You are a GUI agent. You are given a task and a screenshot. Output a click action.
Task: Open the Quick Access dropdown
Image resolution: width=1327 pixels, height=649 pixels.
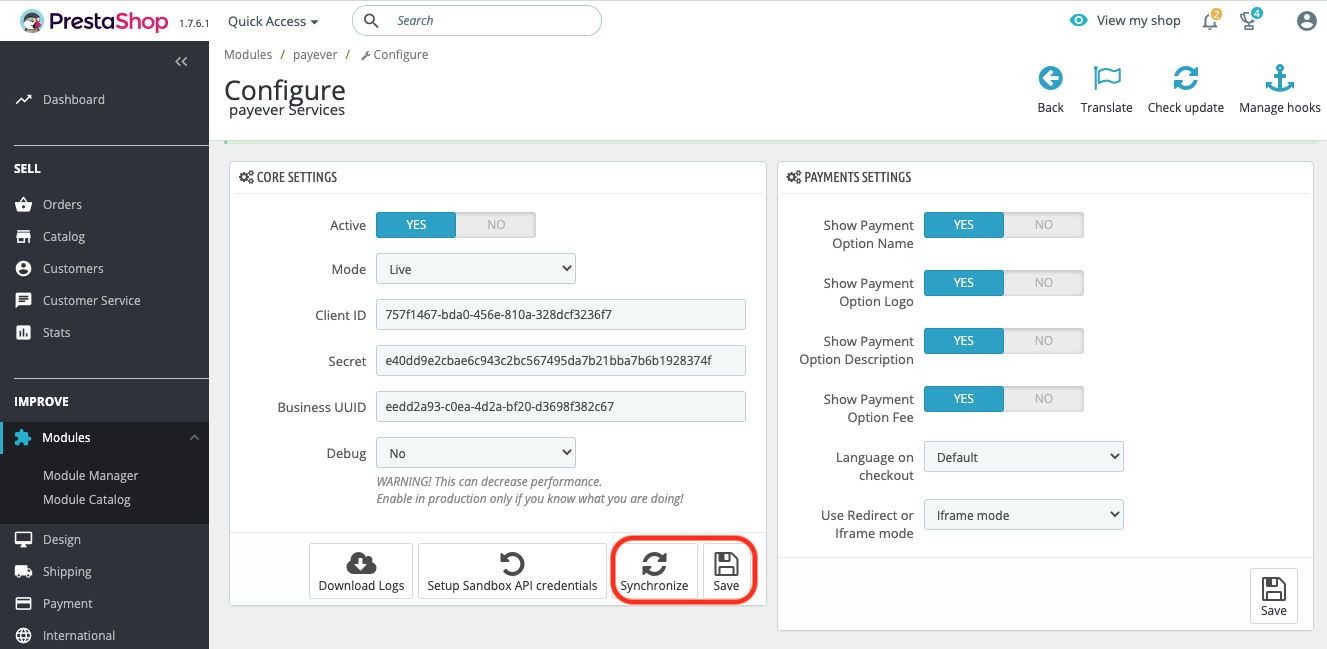tap(273, 21)
